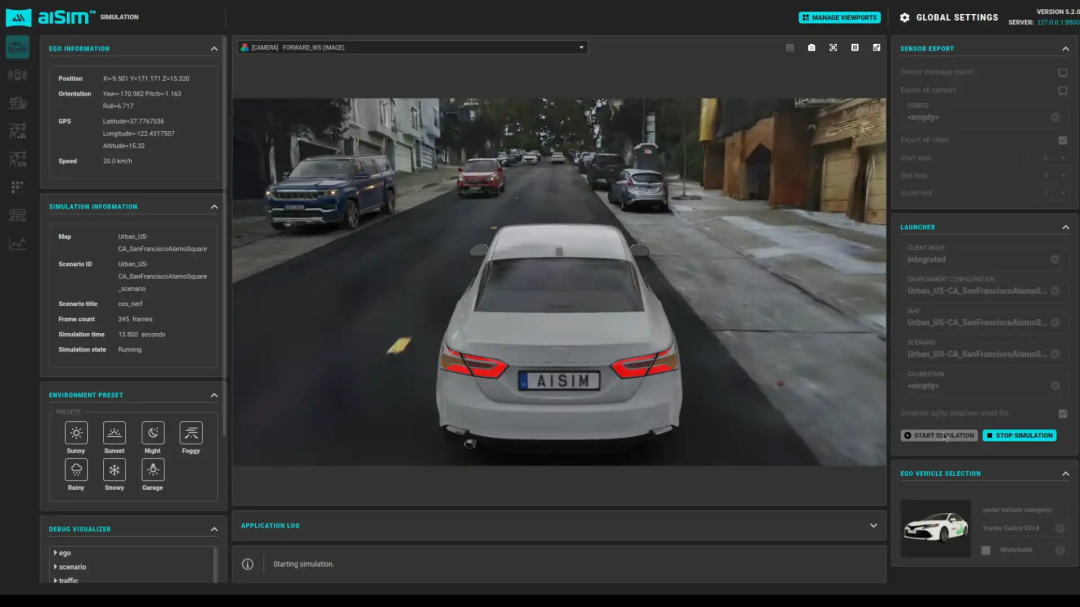Click the viewport pause icon

pyautogui.click(x=855, y=48)
